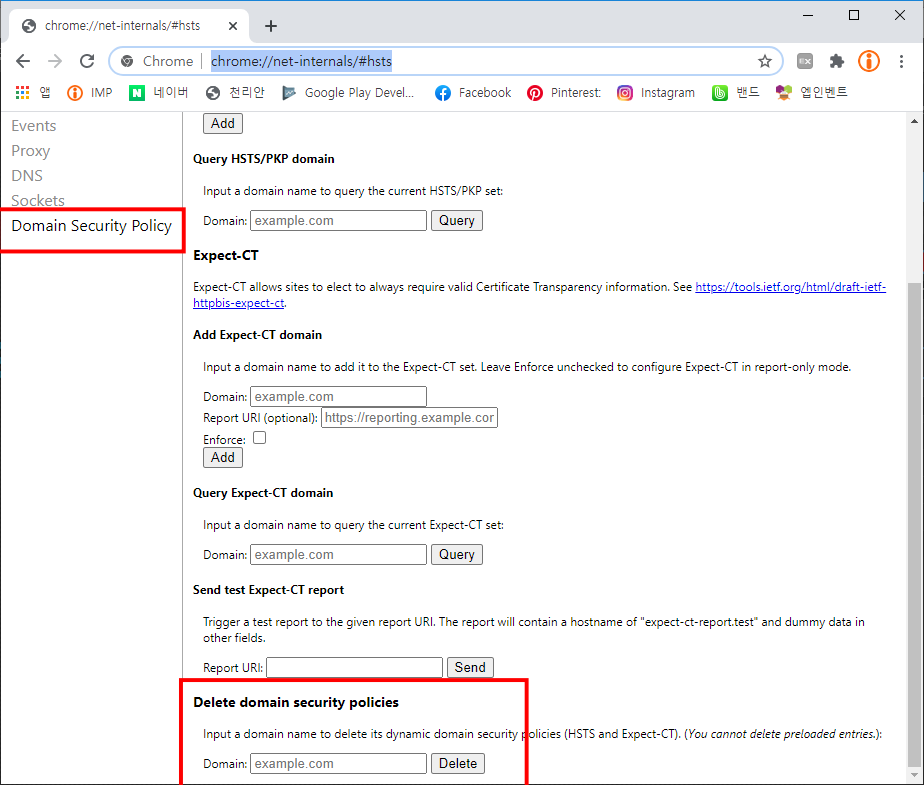Open the tools.ietf.org Expect-CT draft link
Screen dimensions: 924x785
pyautogui.click(x=790, y=287)
